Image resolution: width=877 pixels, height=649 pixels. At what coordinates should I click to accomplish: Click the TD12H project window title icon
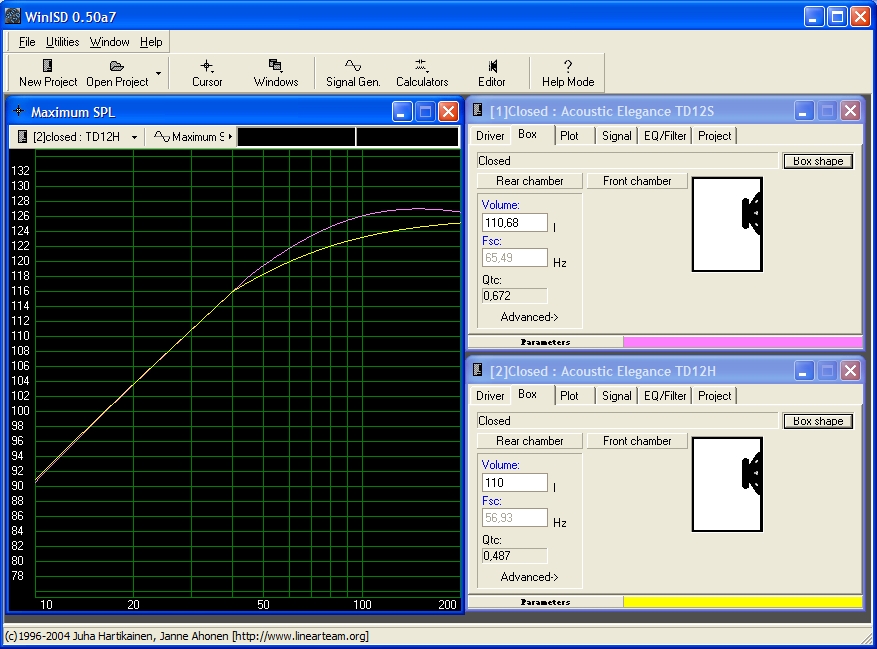pyautogui.click(x=478, y=370)
